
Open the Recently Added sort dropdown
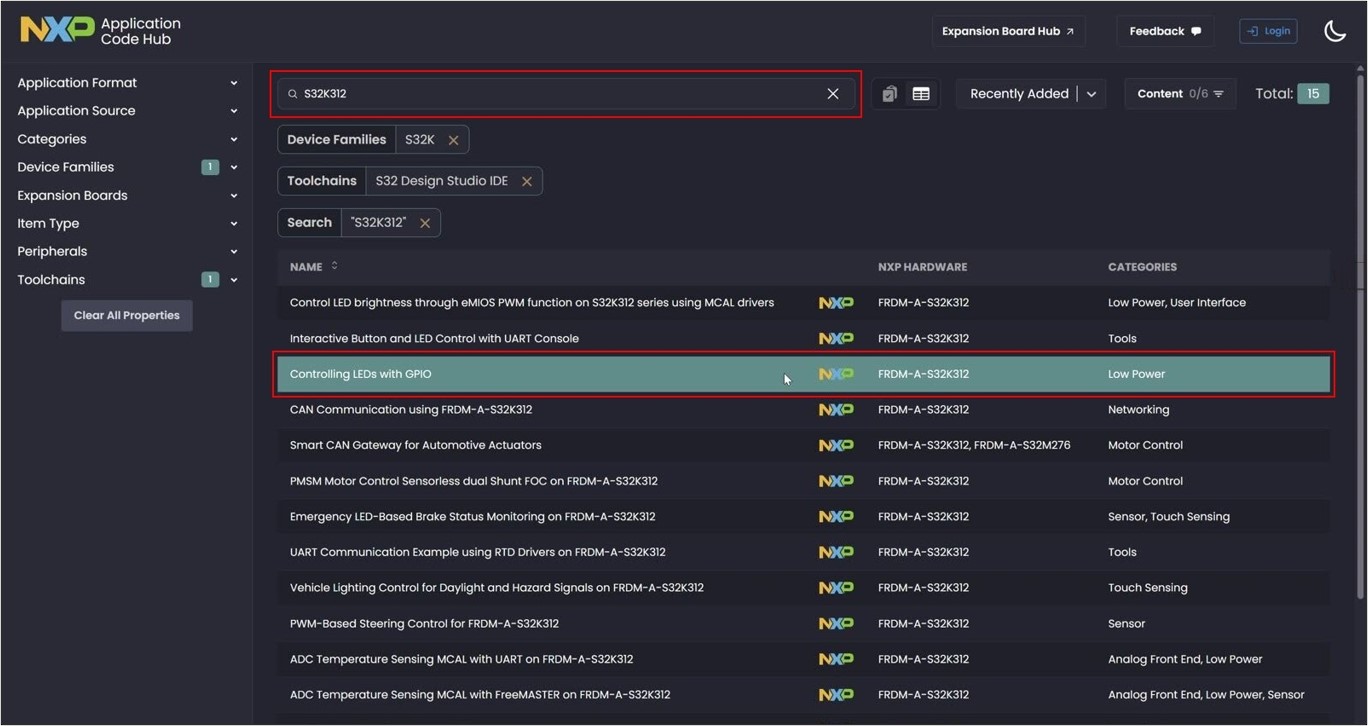tap(1030, 94)
